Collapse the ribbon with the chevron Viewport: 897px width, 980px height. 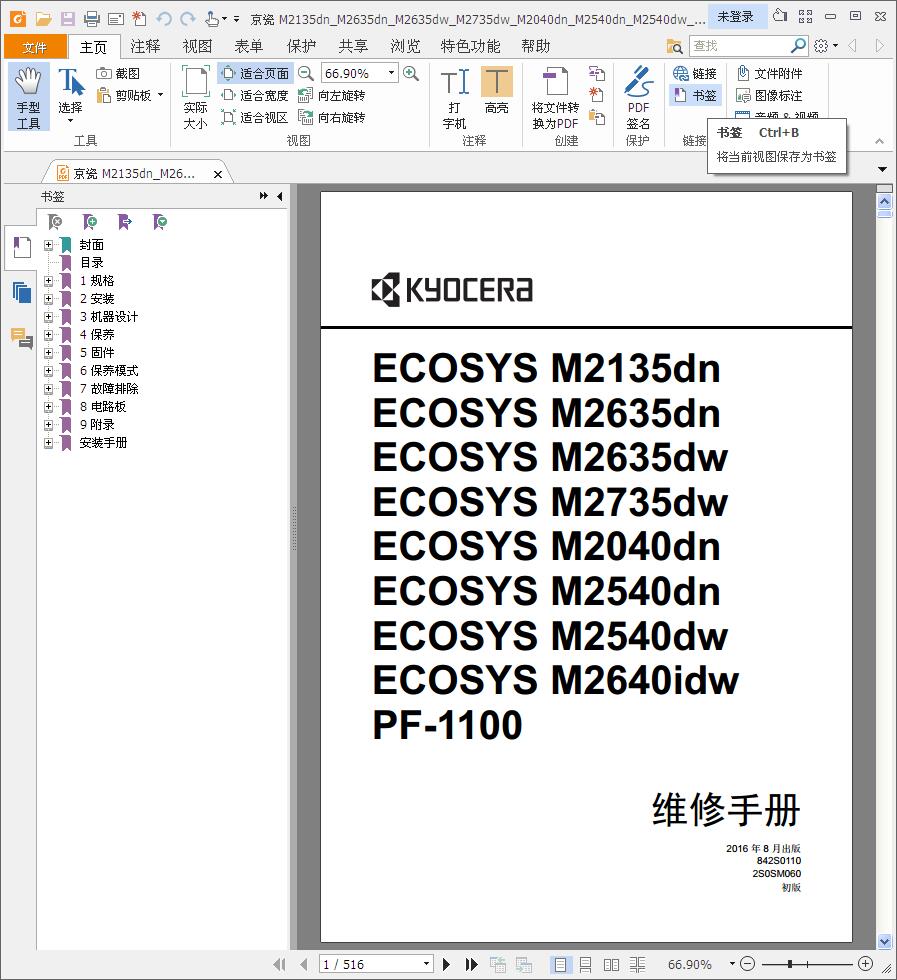point(879,141)
